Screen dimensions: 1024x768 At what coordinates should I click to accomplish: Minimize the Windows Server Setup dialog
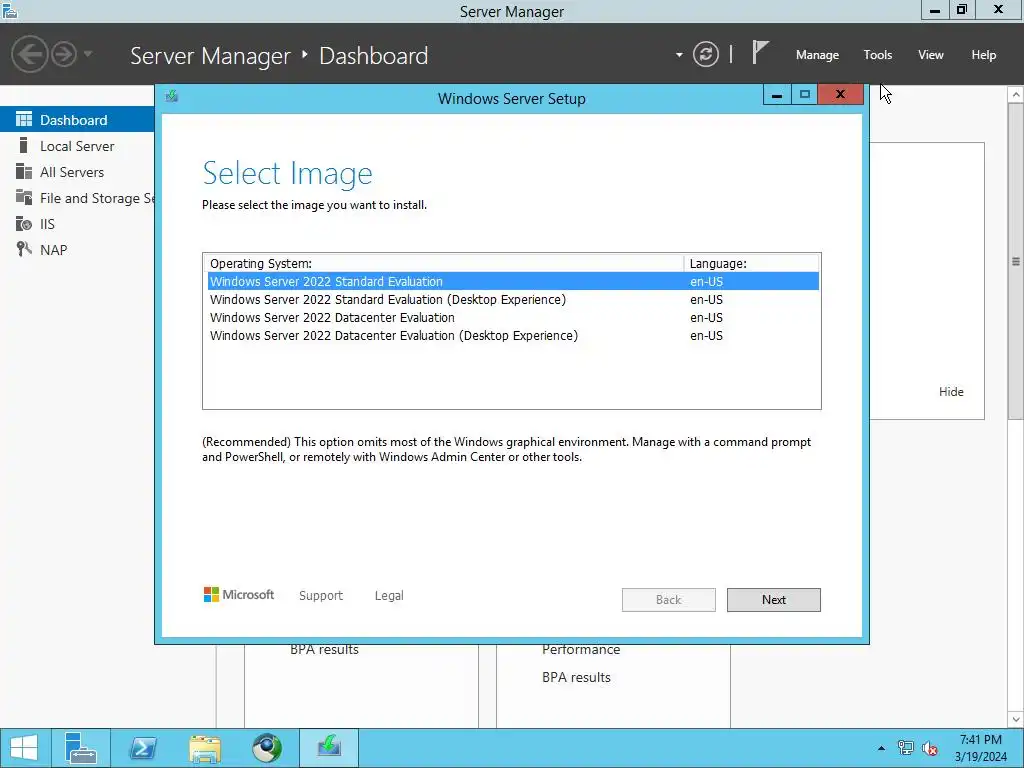[x=776, y=95]
